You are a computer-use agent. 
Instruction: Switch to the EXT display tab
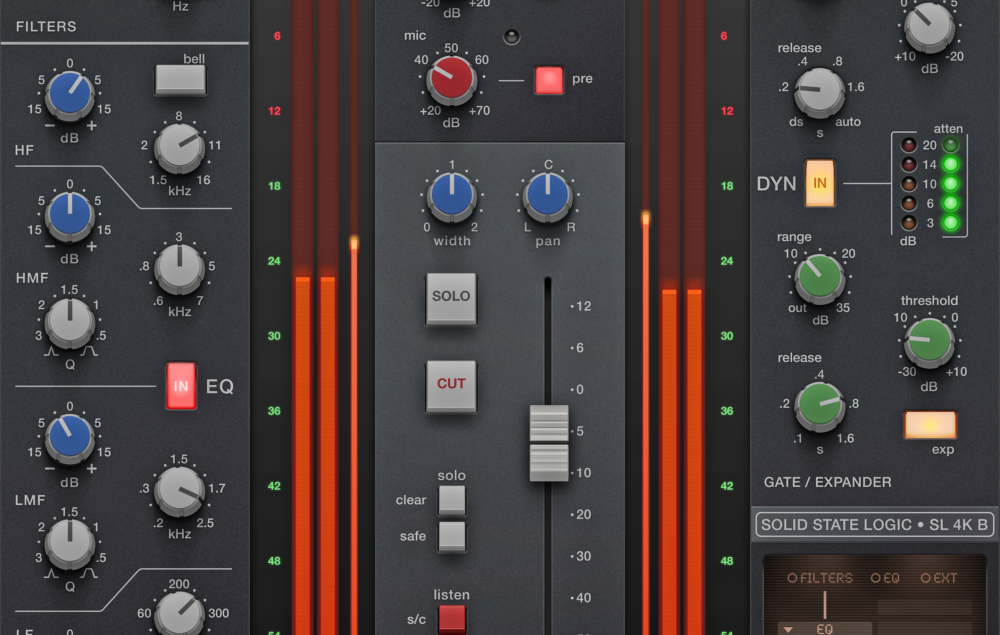[x=941, y=577]
